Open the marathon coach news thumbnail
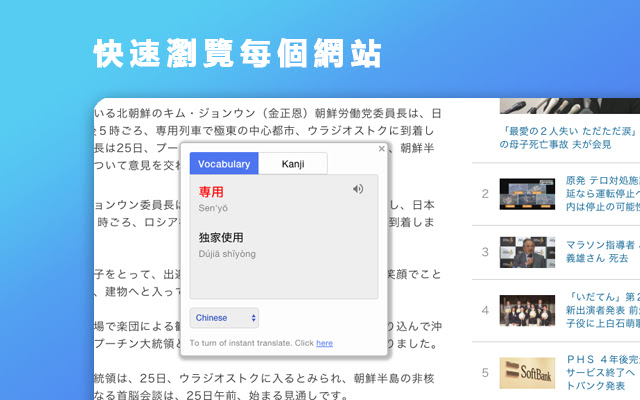 click(527, 252)
